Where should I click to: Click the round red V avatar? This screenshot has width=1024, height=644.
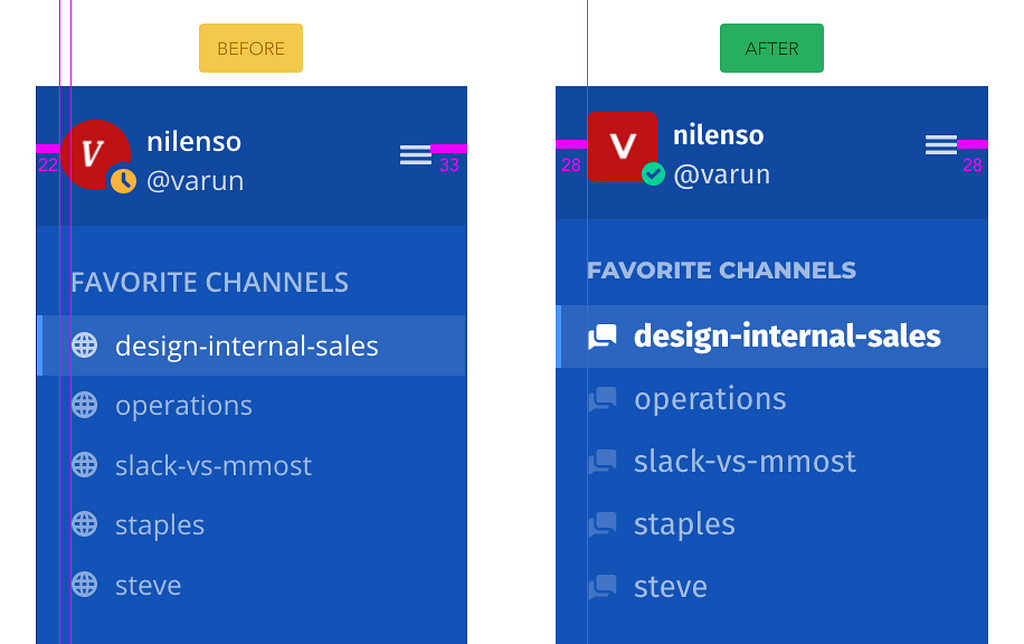93,151
